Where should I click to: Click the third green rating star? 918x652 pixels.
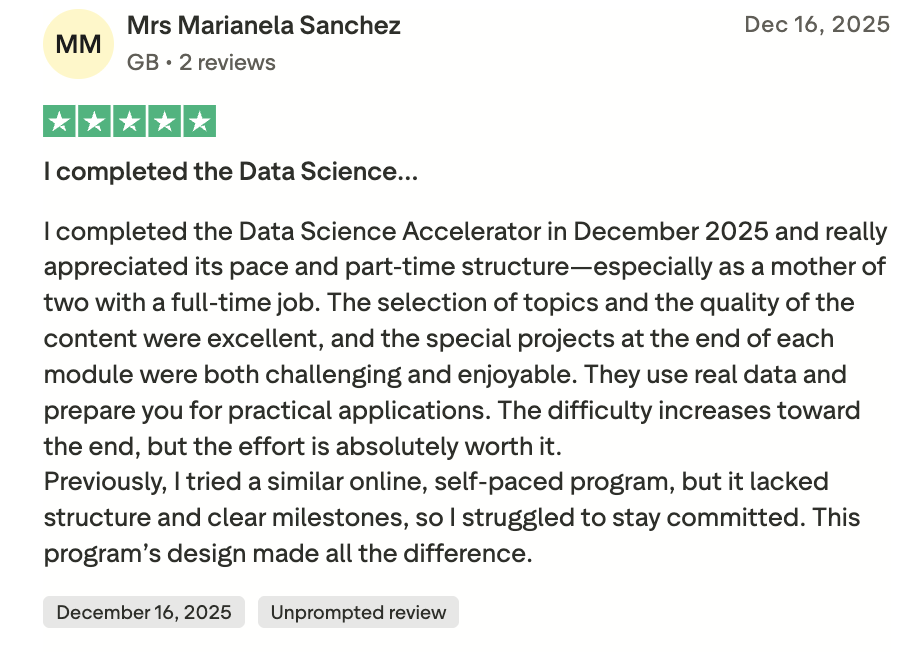[130, 122]
